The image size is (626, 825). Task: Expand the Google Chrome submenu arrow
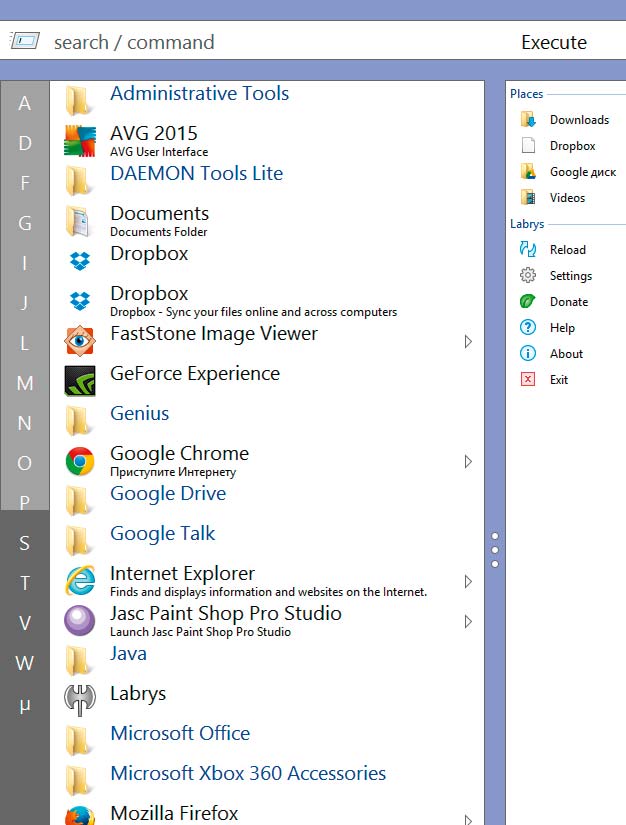[x=468, y=461]
